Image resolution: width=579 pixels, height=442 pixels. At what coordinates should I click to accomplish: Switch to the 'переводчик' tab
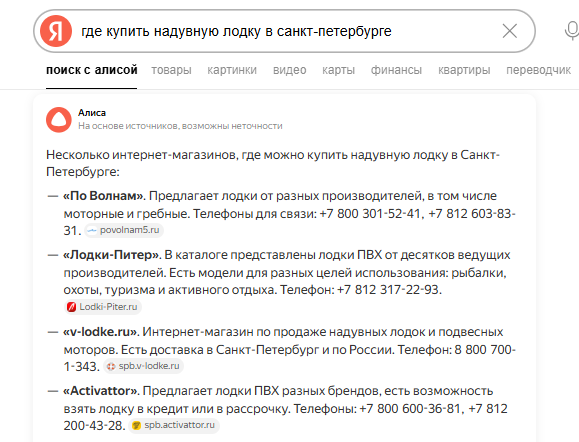538,70
